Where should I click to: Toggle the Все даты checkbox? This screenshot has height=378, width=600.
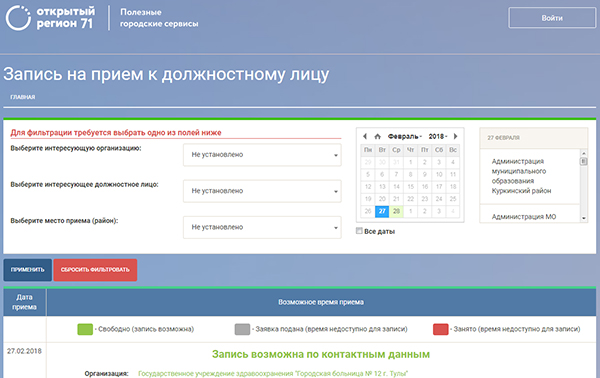tap(359, 231)
